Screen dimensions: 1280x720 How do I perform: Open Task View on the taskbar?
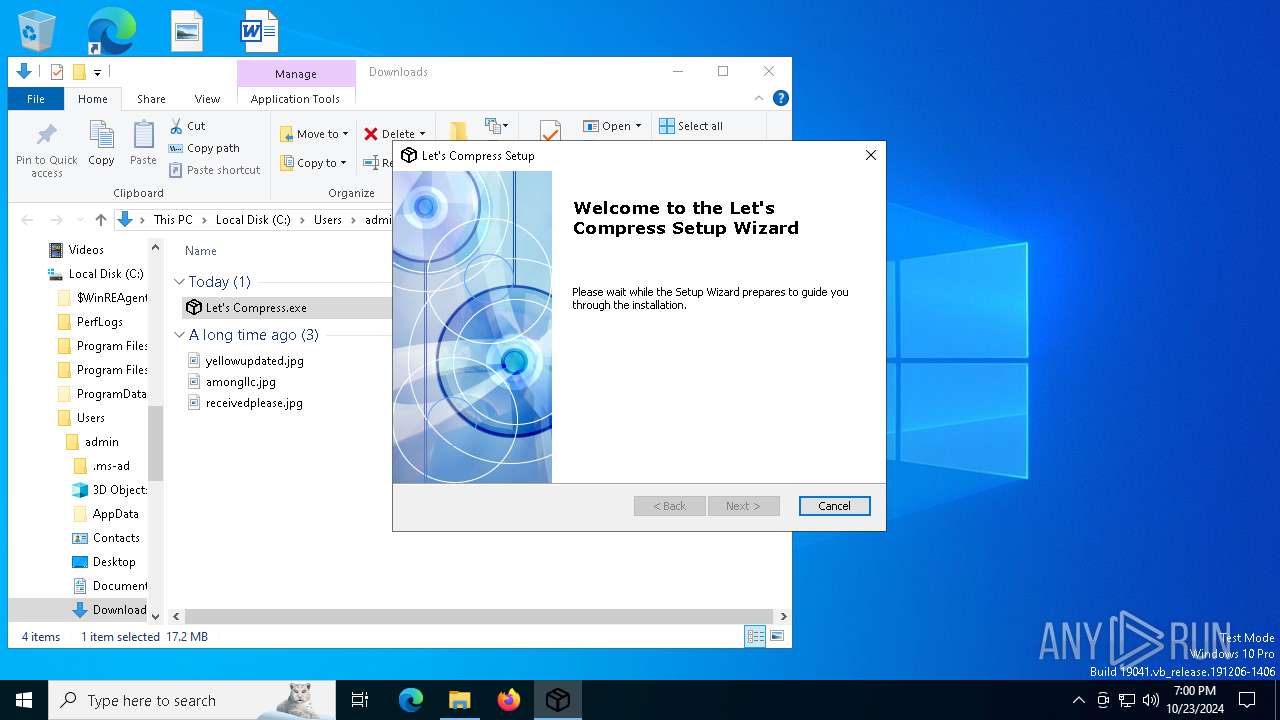[360, 700]
